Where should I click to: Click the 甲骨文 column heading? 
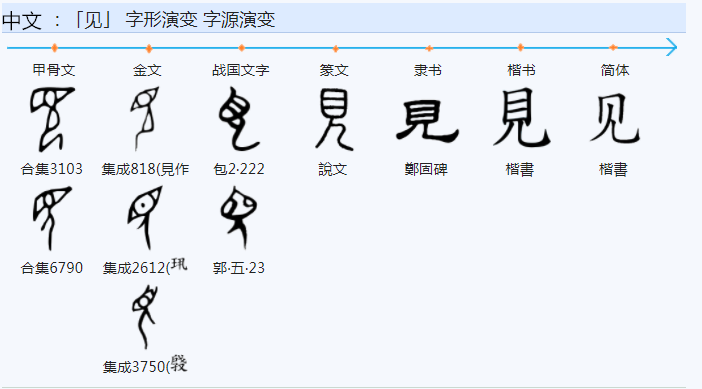tap(54, 70)
